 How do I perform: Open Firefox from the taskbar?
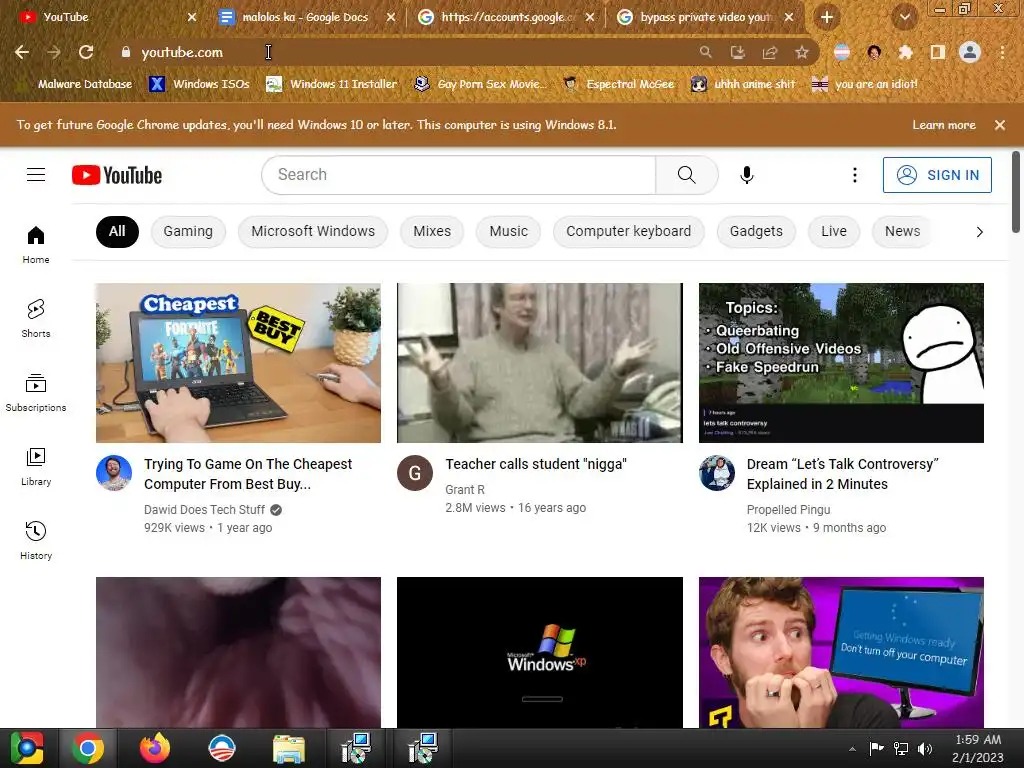(x=155, y=748)
